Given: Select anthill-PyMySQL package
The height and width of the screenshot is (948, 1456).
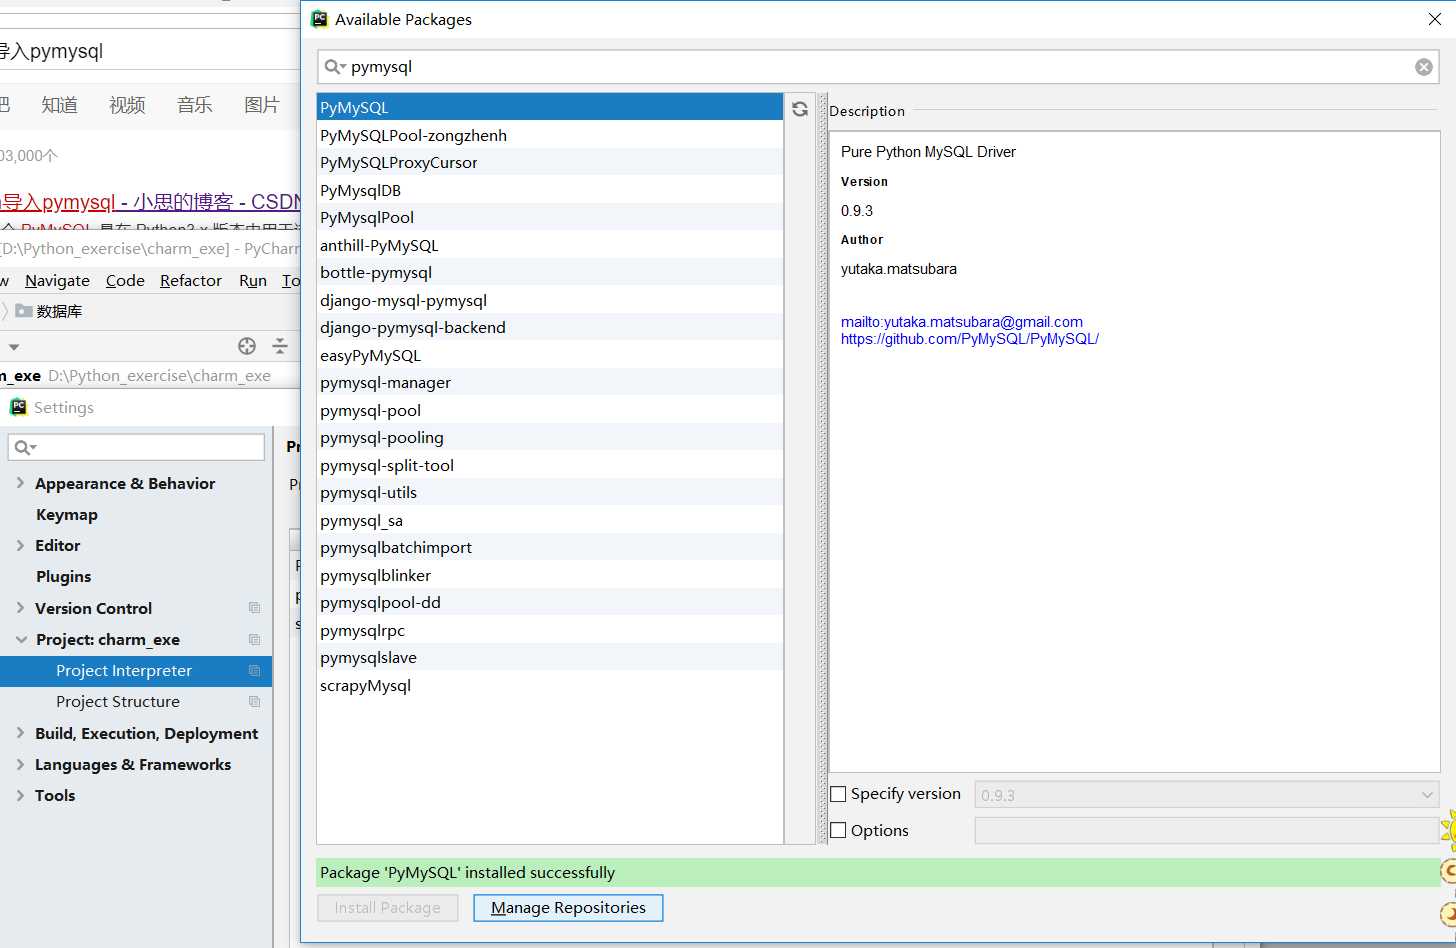Looking at the screenshot, I should pos(550,245).
